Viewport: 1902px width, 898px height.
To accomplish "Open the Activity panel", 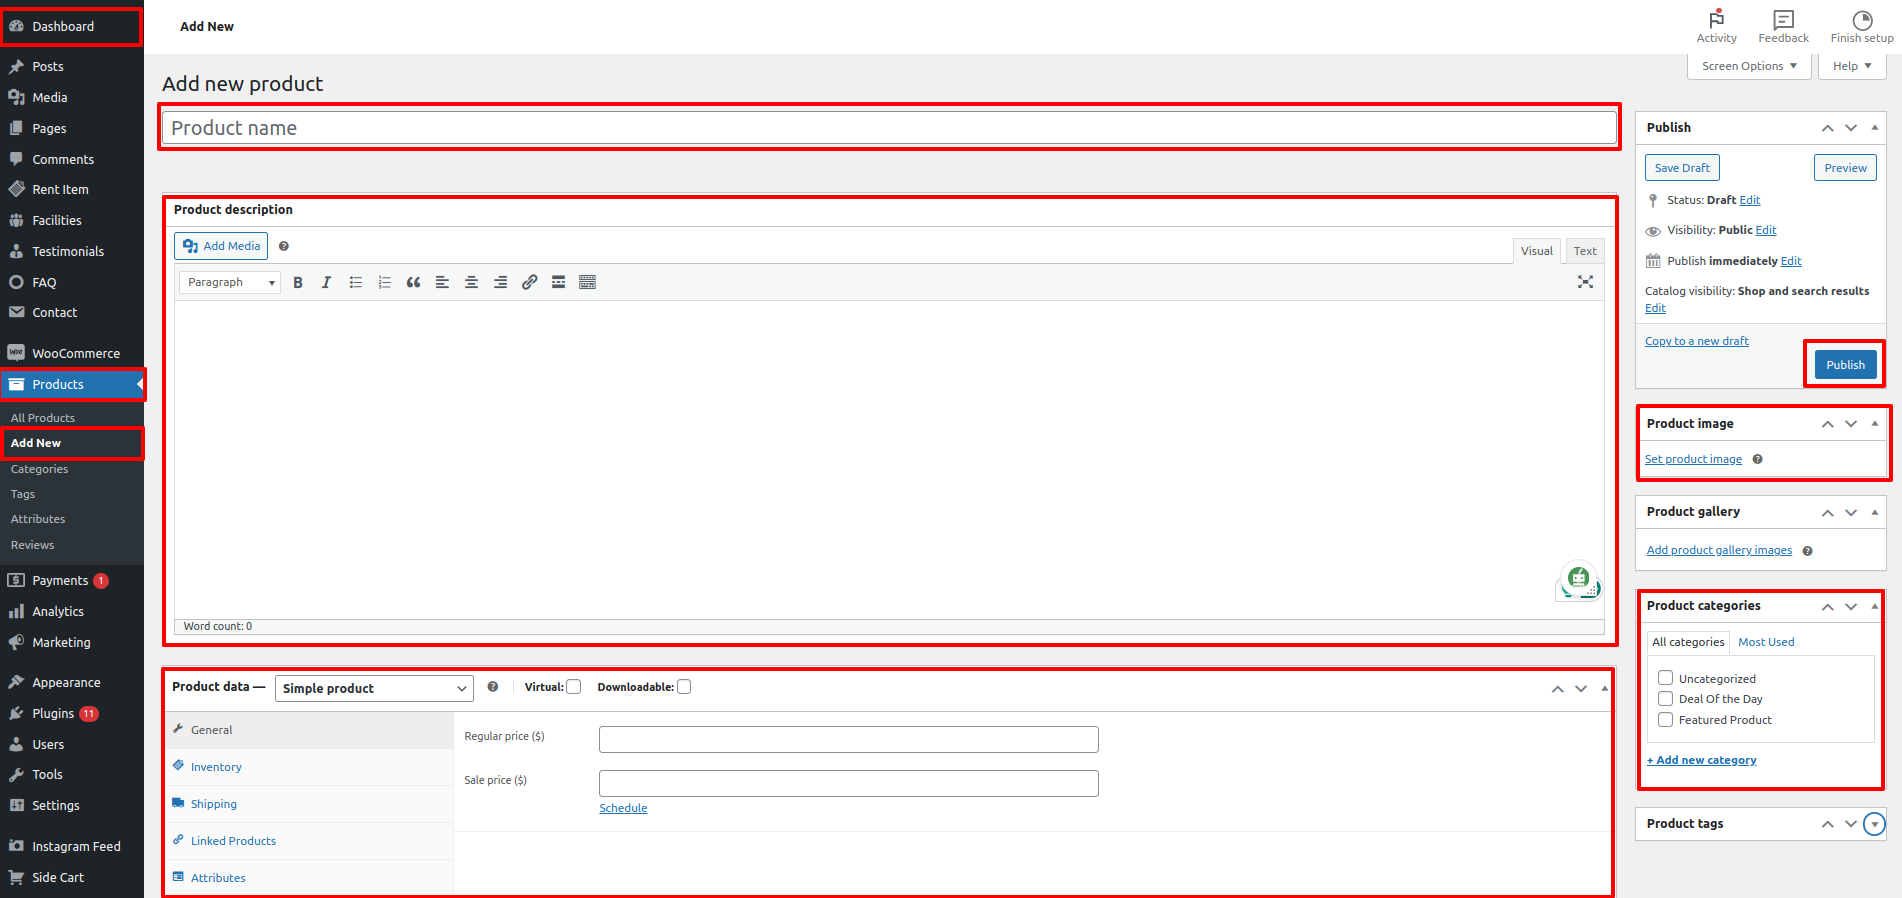I will (1716, 27).
